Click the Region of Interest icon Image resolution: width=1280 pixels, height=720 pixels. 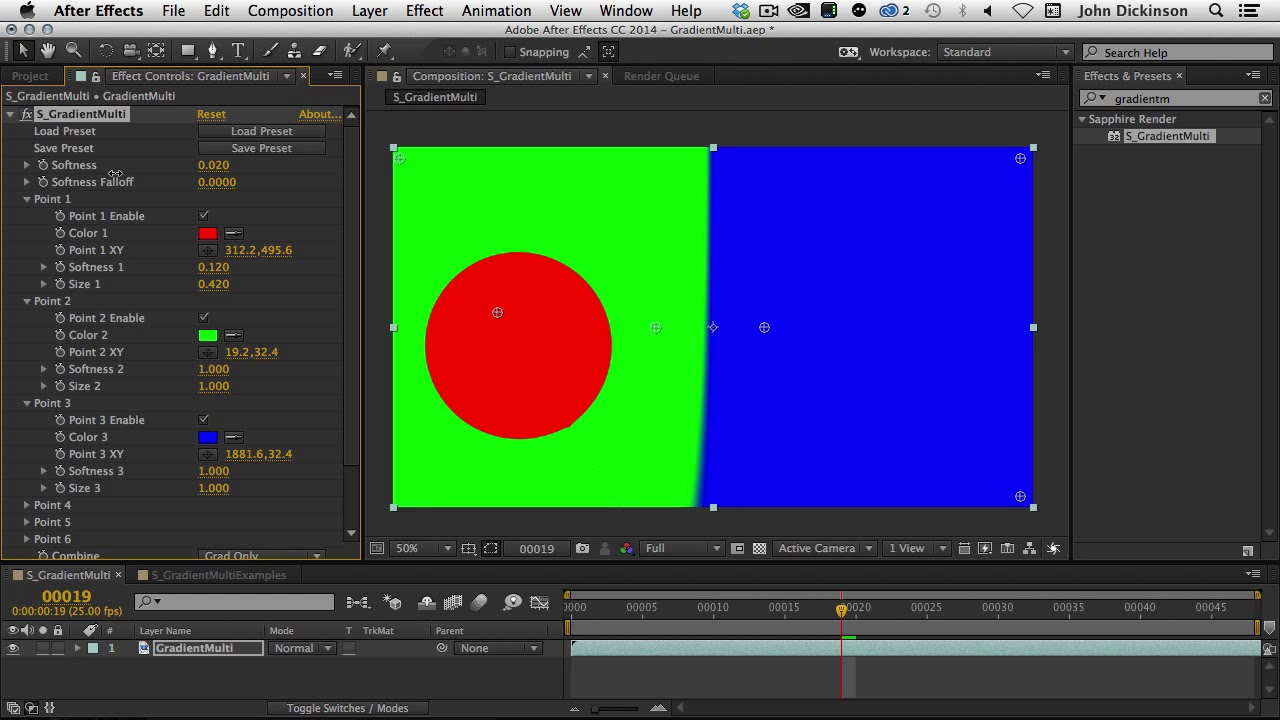(490, 548)
